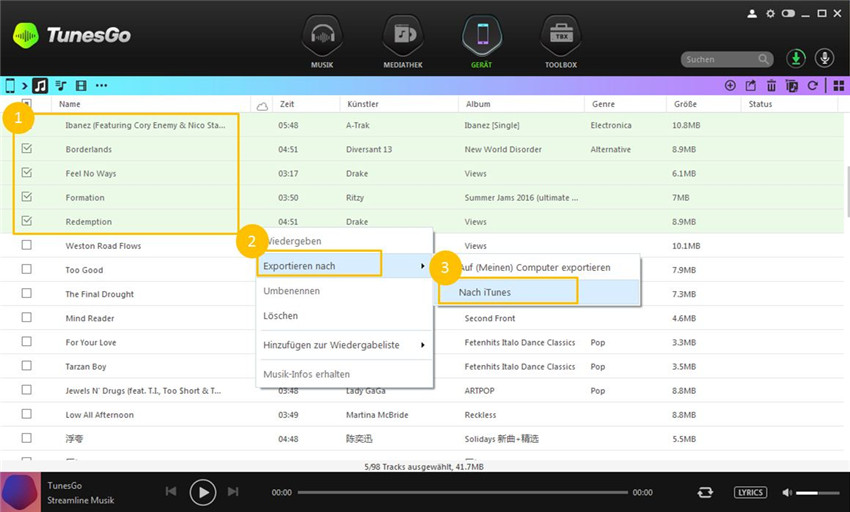The width and height of the screenshot is (850, 512).
Task: Select the music note category icon
Action: [x=40, y=85]
